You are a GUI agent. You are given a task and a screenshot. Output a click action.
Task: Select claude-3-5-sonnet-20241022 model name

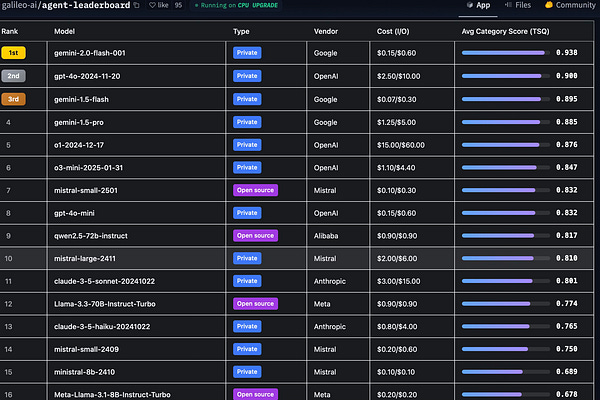pos(104,281)
